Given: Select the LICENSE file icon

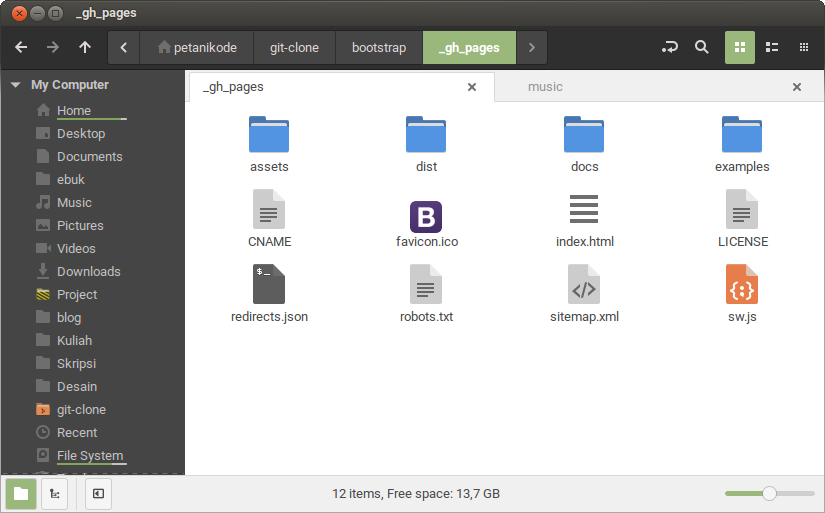Looking at the screenshot, I should click(x=742, y=209).
